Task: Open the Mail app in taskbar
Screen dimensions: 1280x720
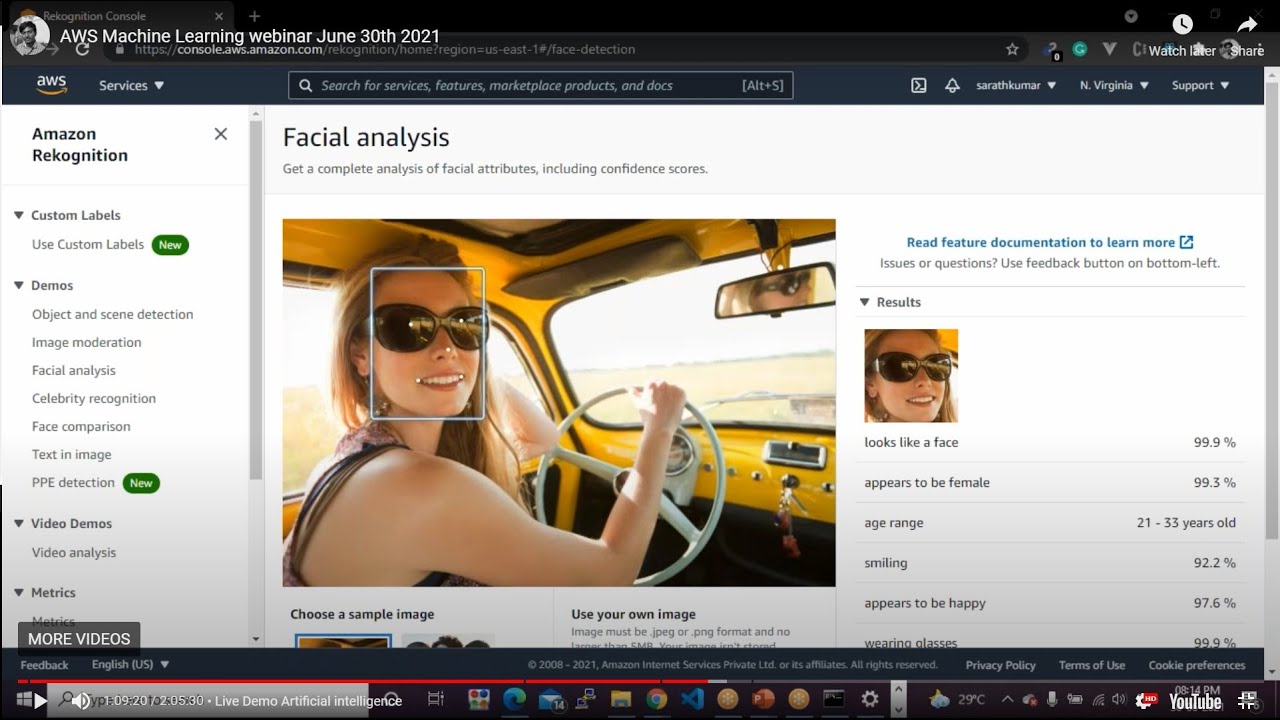Action: click(x=550, y=699)
